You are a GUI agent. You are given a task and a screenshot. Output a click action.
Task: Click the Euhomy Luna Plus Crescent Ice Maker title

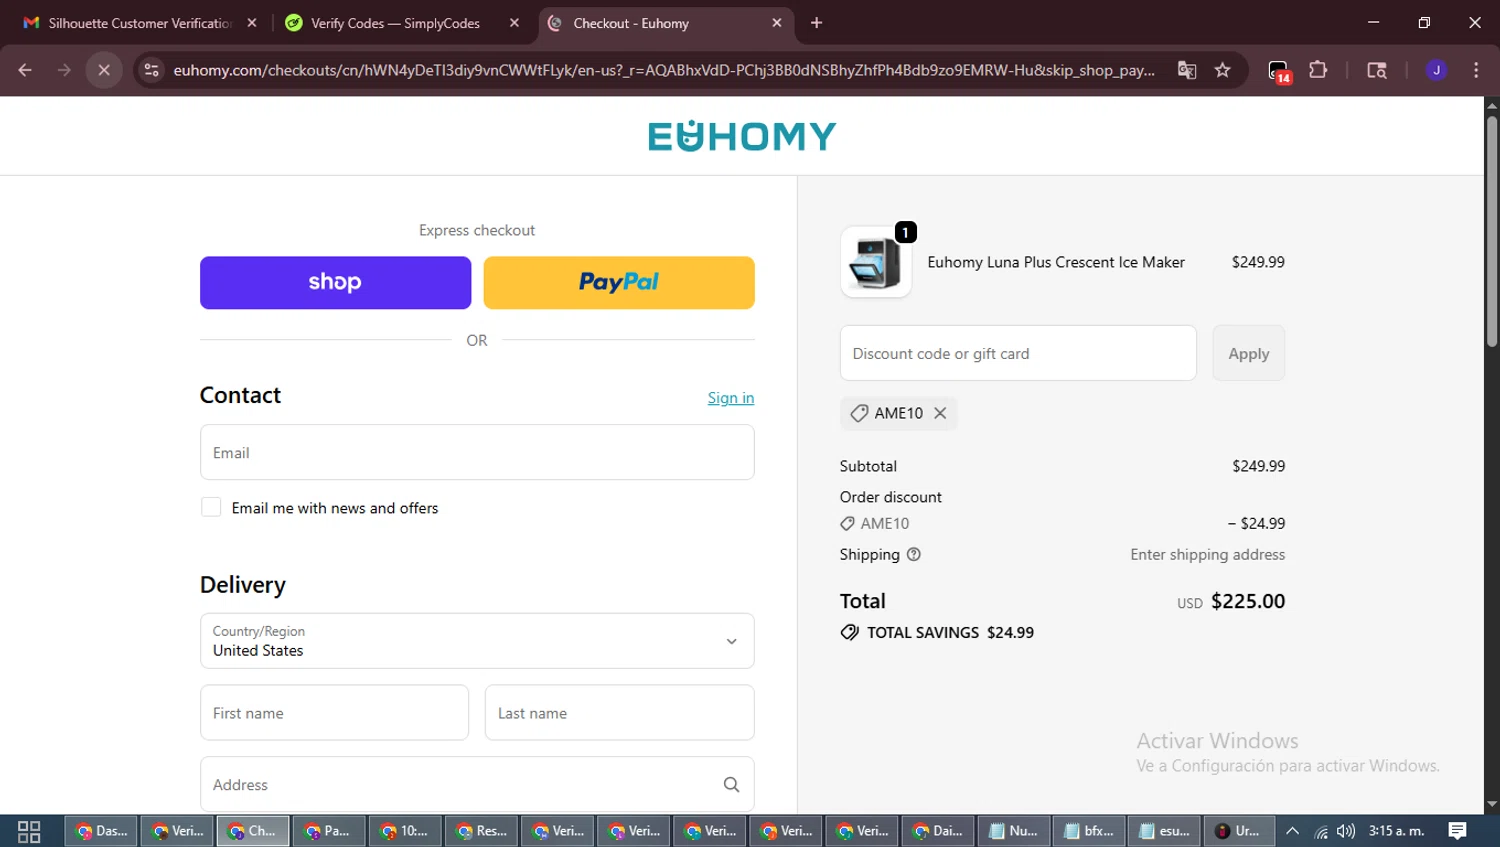(x=1056, y=262)
